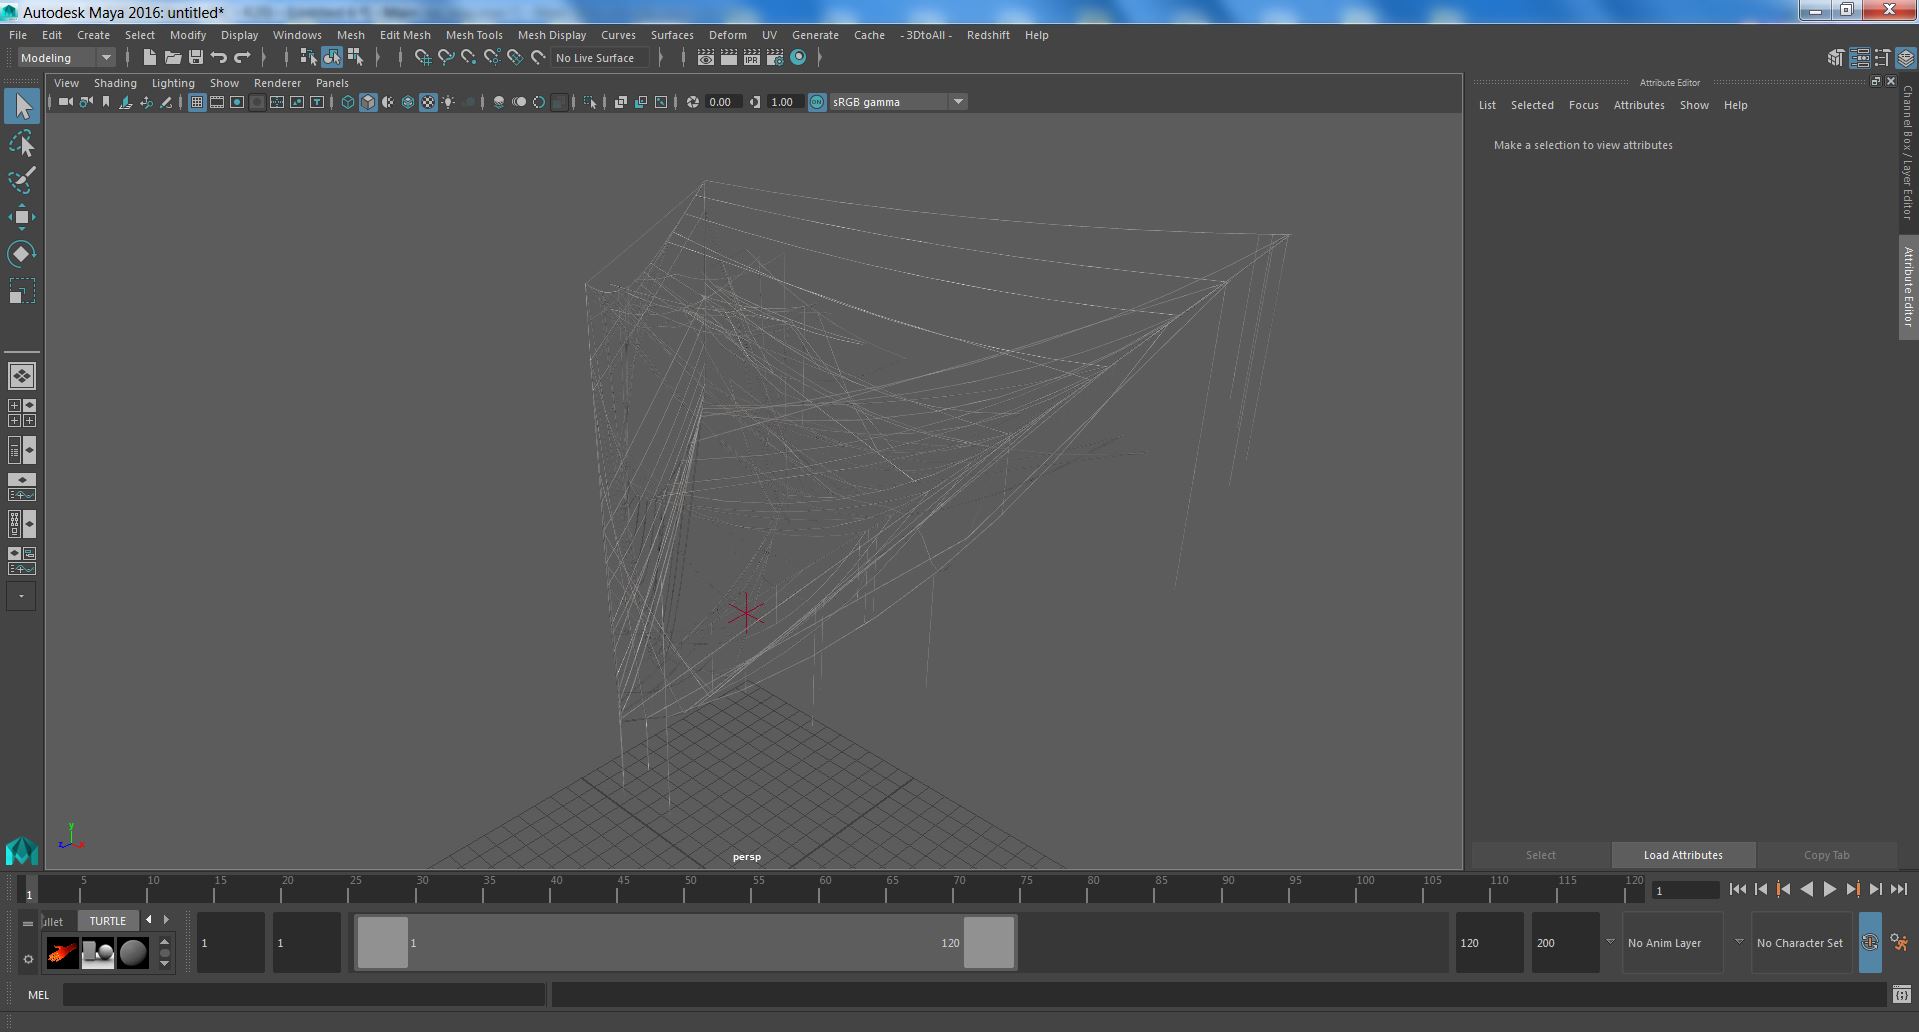The width and height of the screenshot is (1919, 1032).
Task: Toggle viewport color management ON button
Action: [817, 102]
